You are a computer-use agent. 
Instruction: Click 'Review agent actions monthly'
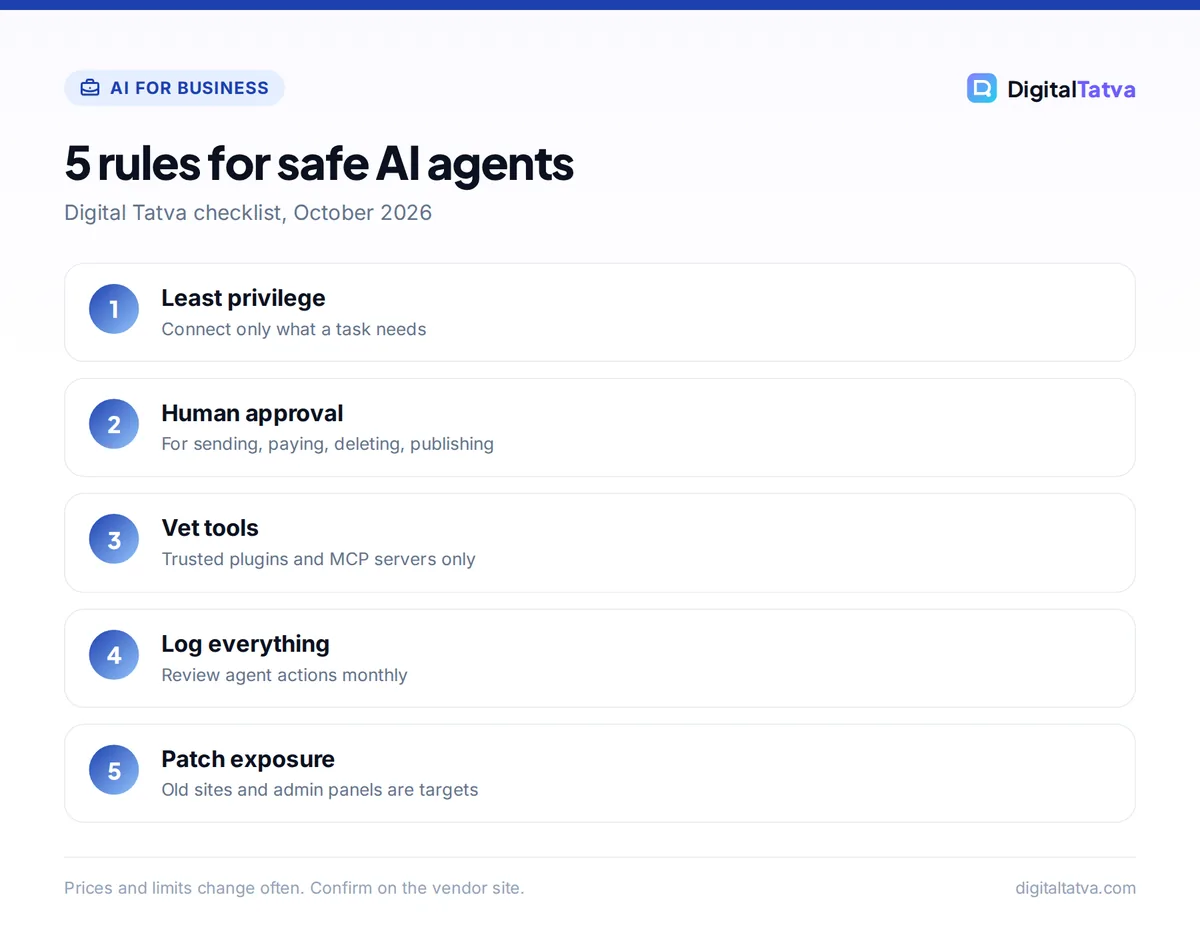coord(285,675)
